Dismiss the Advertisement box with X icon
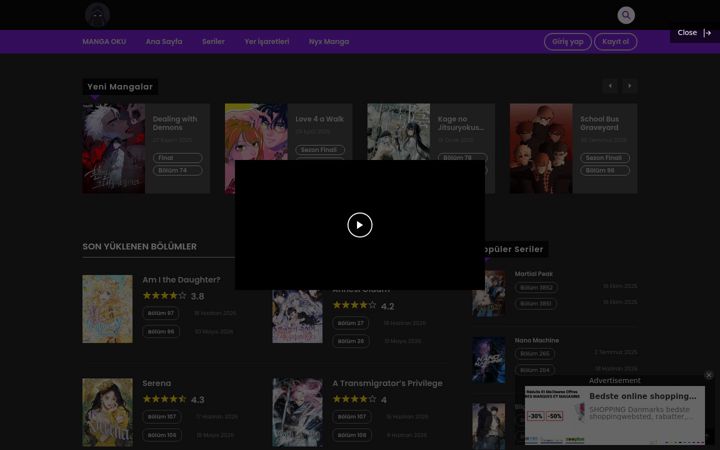 (x=709, y=375)
